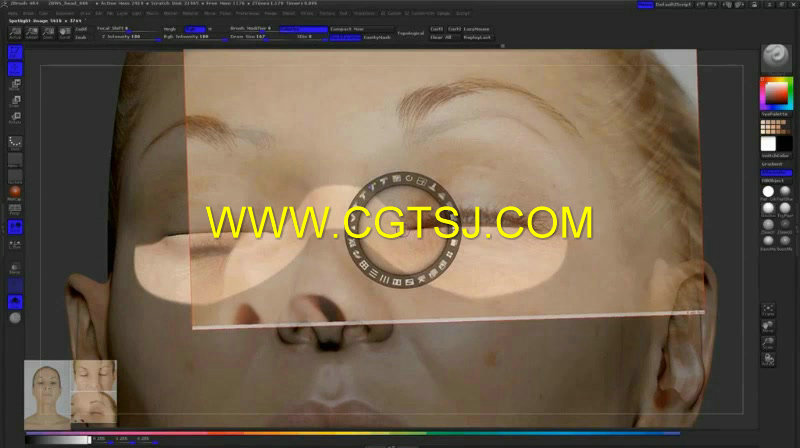Adjust the Brush Modifier slider

tap(253, 29)
